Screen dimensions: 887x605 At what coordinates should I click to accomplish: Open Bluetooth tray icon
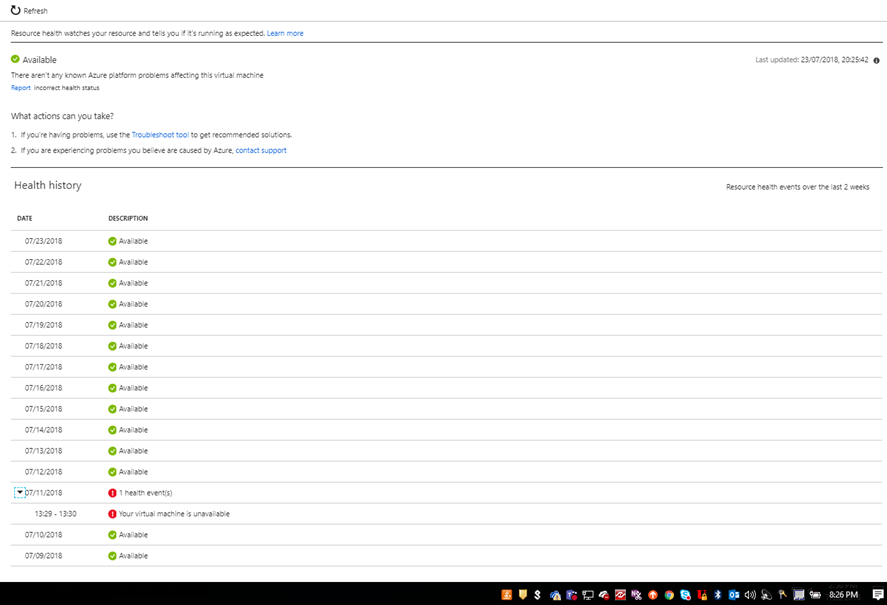[x=718, y=595]
